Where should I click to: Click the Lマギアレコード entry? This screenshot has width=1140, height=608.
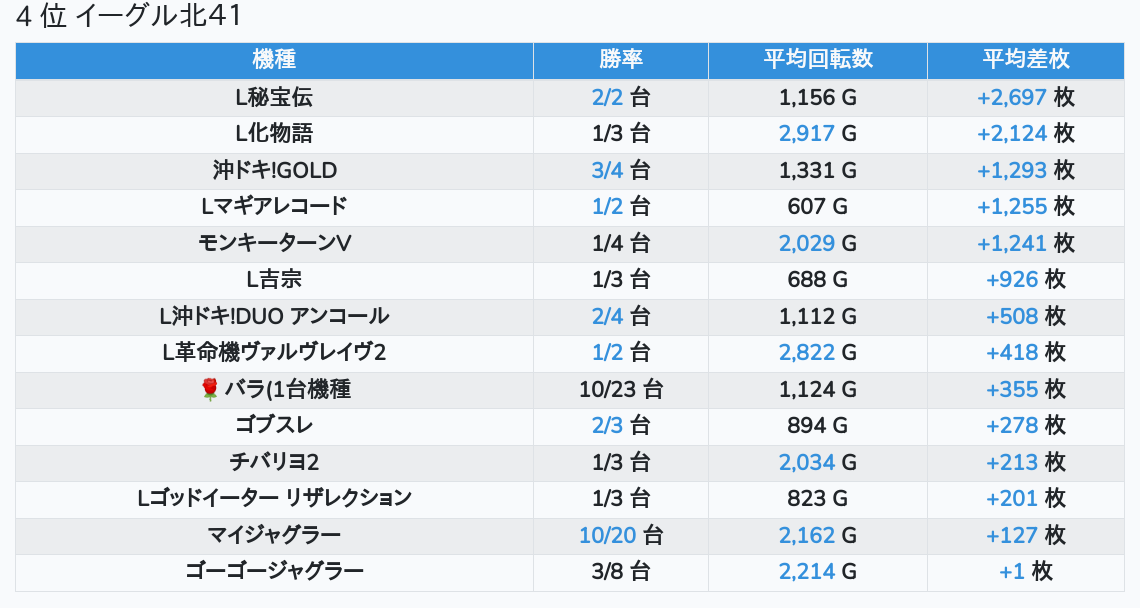pyautogui.click(x=274, y=207)
